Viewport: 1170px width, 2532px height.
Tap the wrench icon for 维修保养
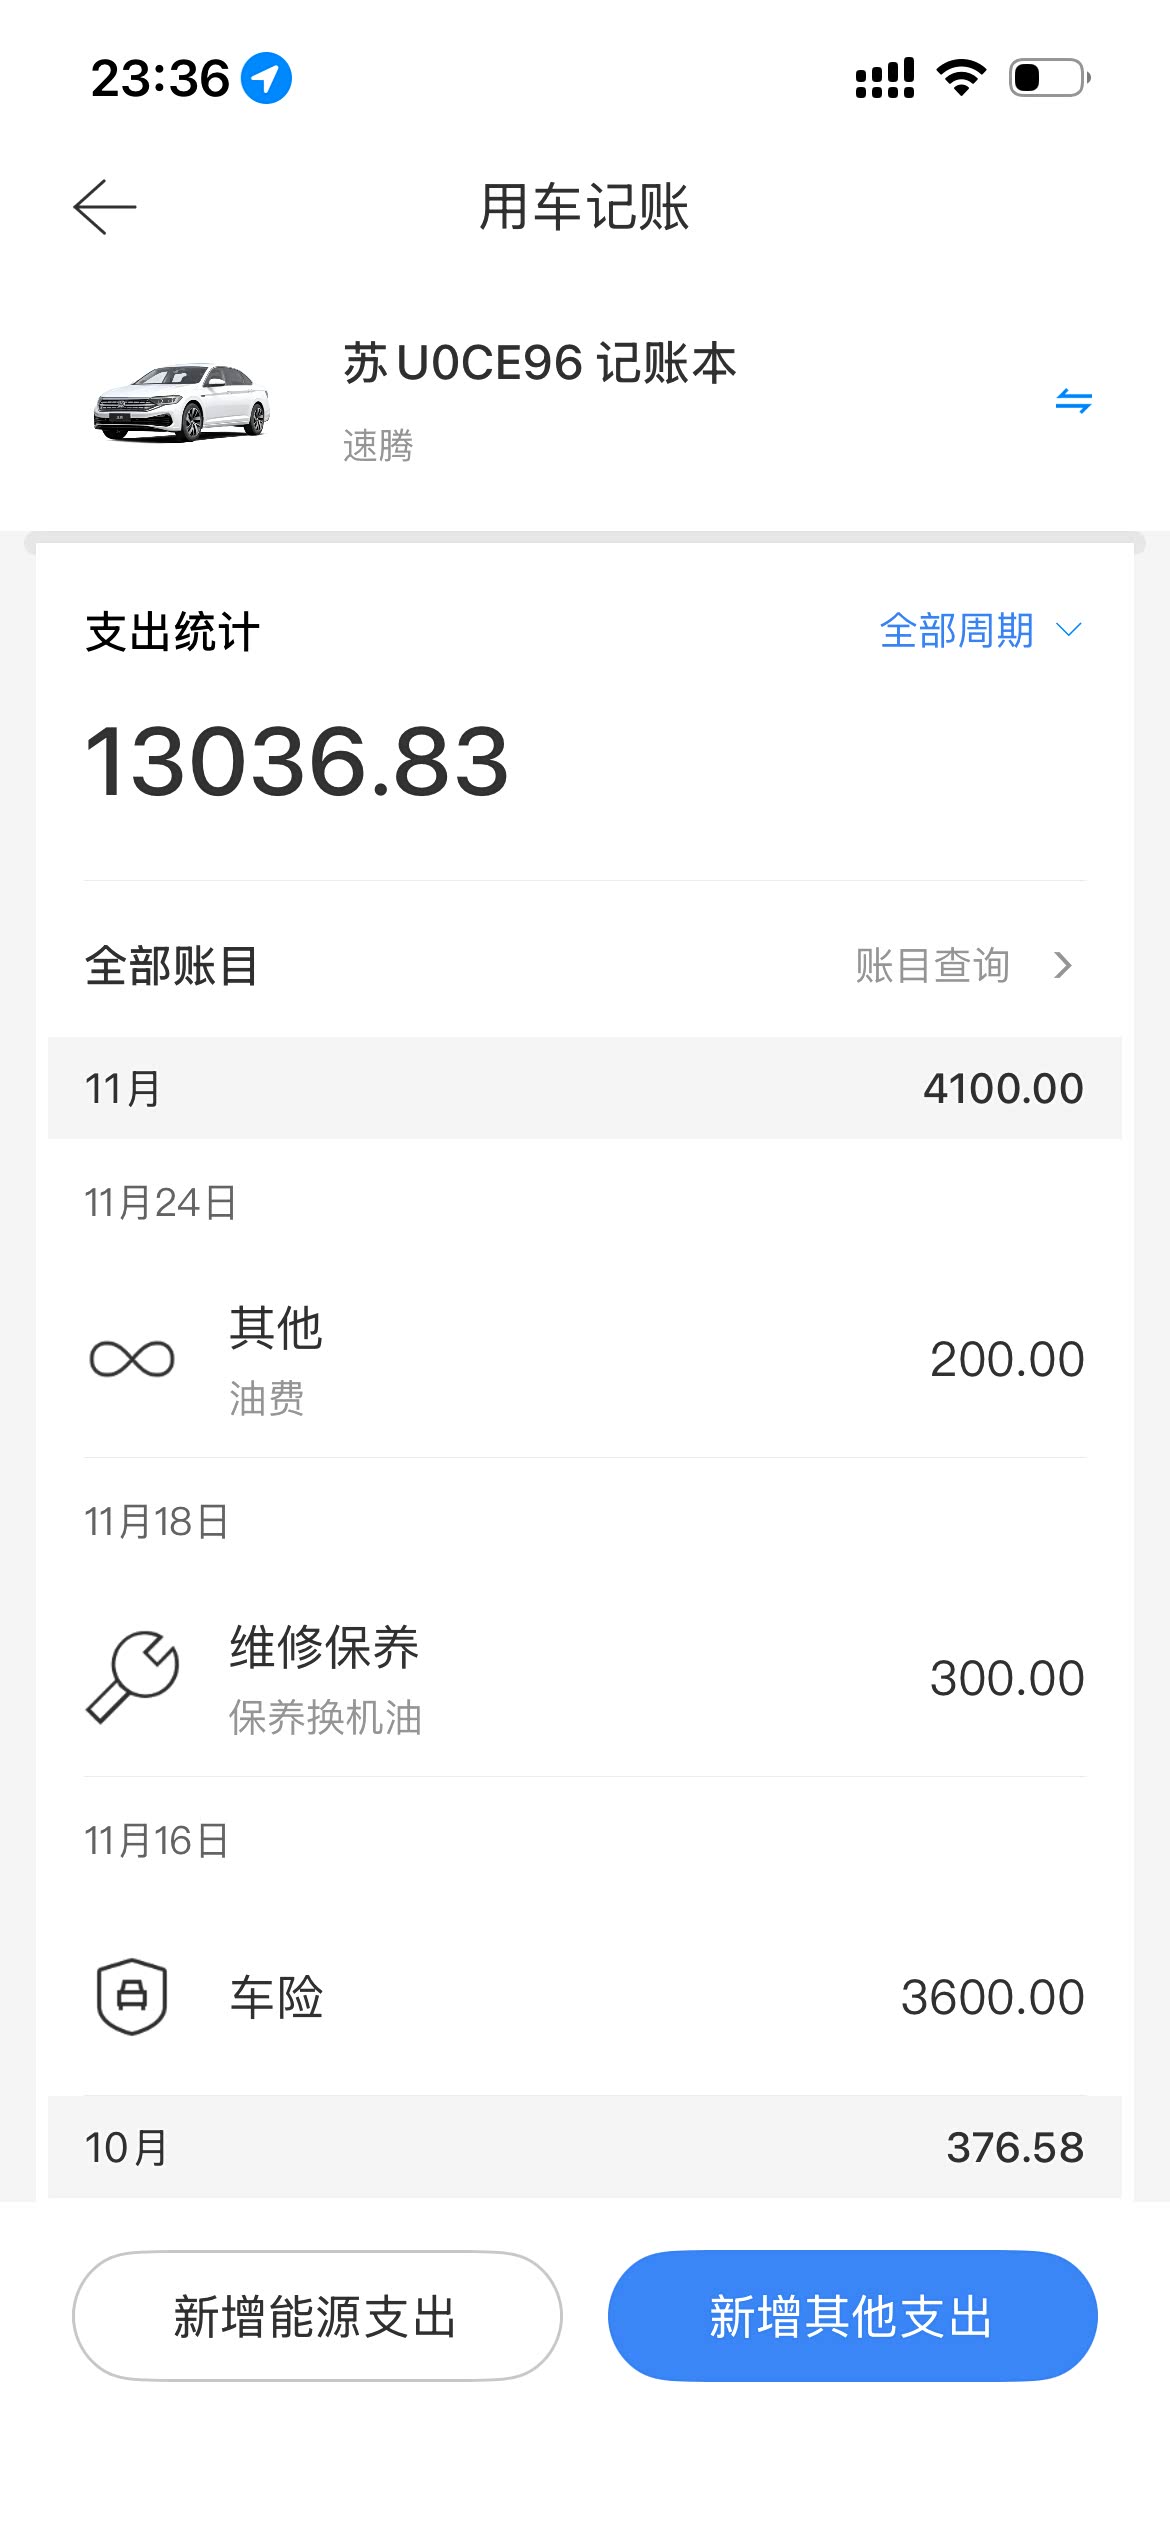click(x=132, y=1677)
